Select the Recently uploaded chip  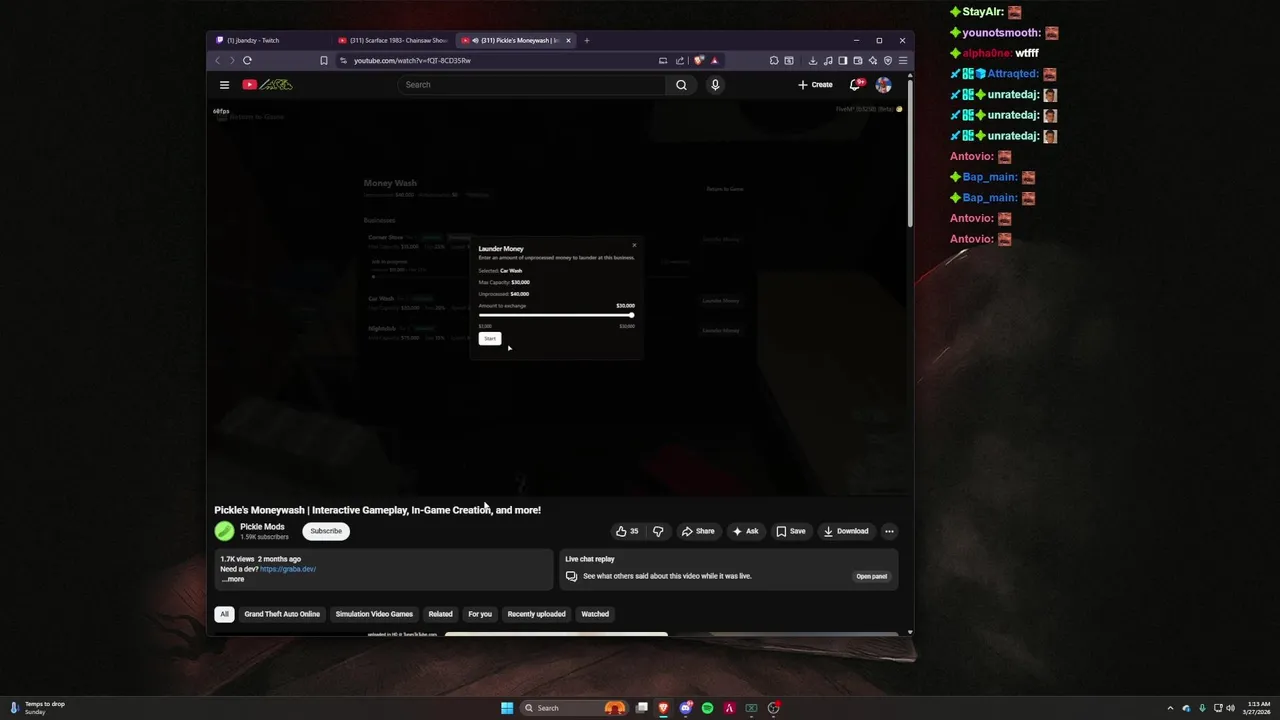536,614
